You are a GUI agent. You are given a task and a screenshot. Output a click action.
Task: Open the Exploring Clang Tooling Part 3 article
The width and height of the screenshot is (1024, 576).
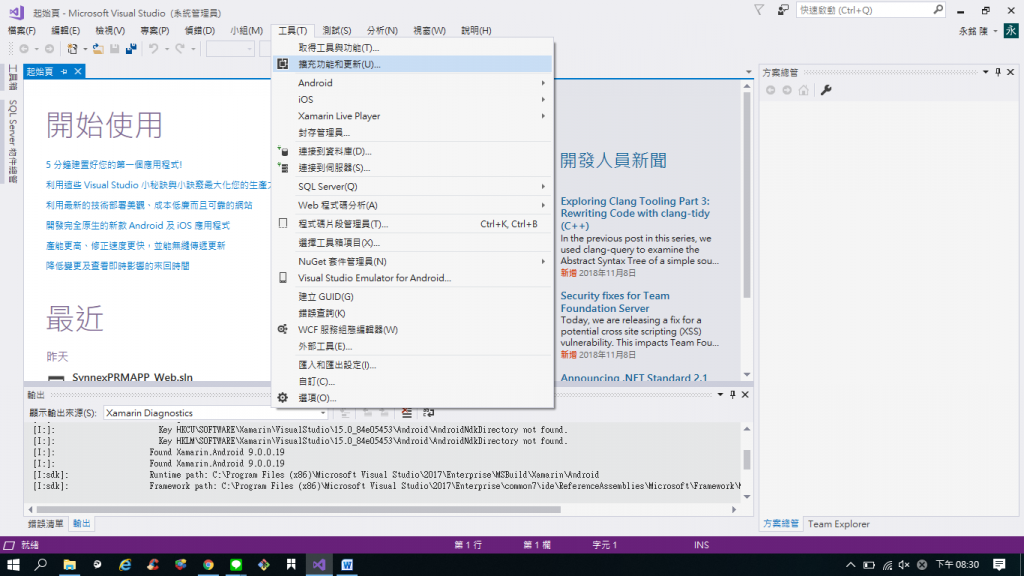[635, 213]
